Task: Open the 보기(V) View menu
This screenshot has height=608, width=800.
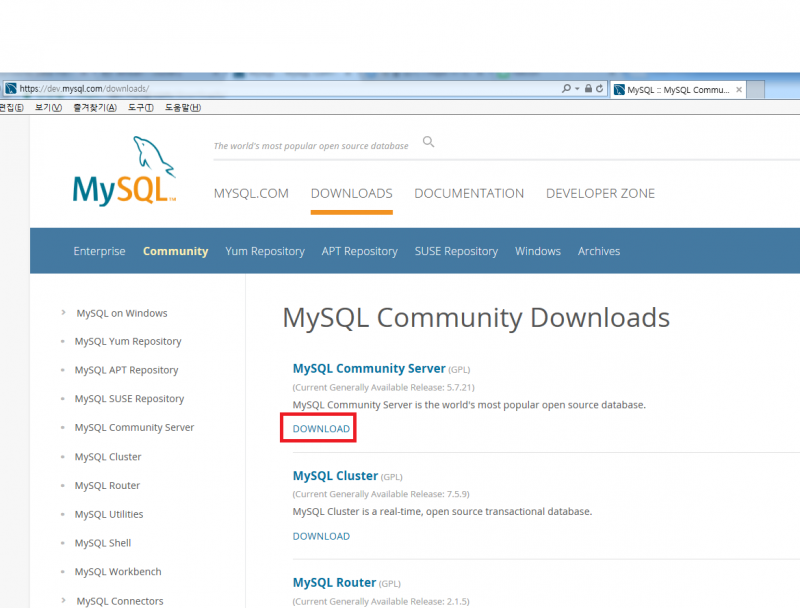Action: click(x=48, y=108)
